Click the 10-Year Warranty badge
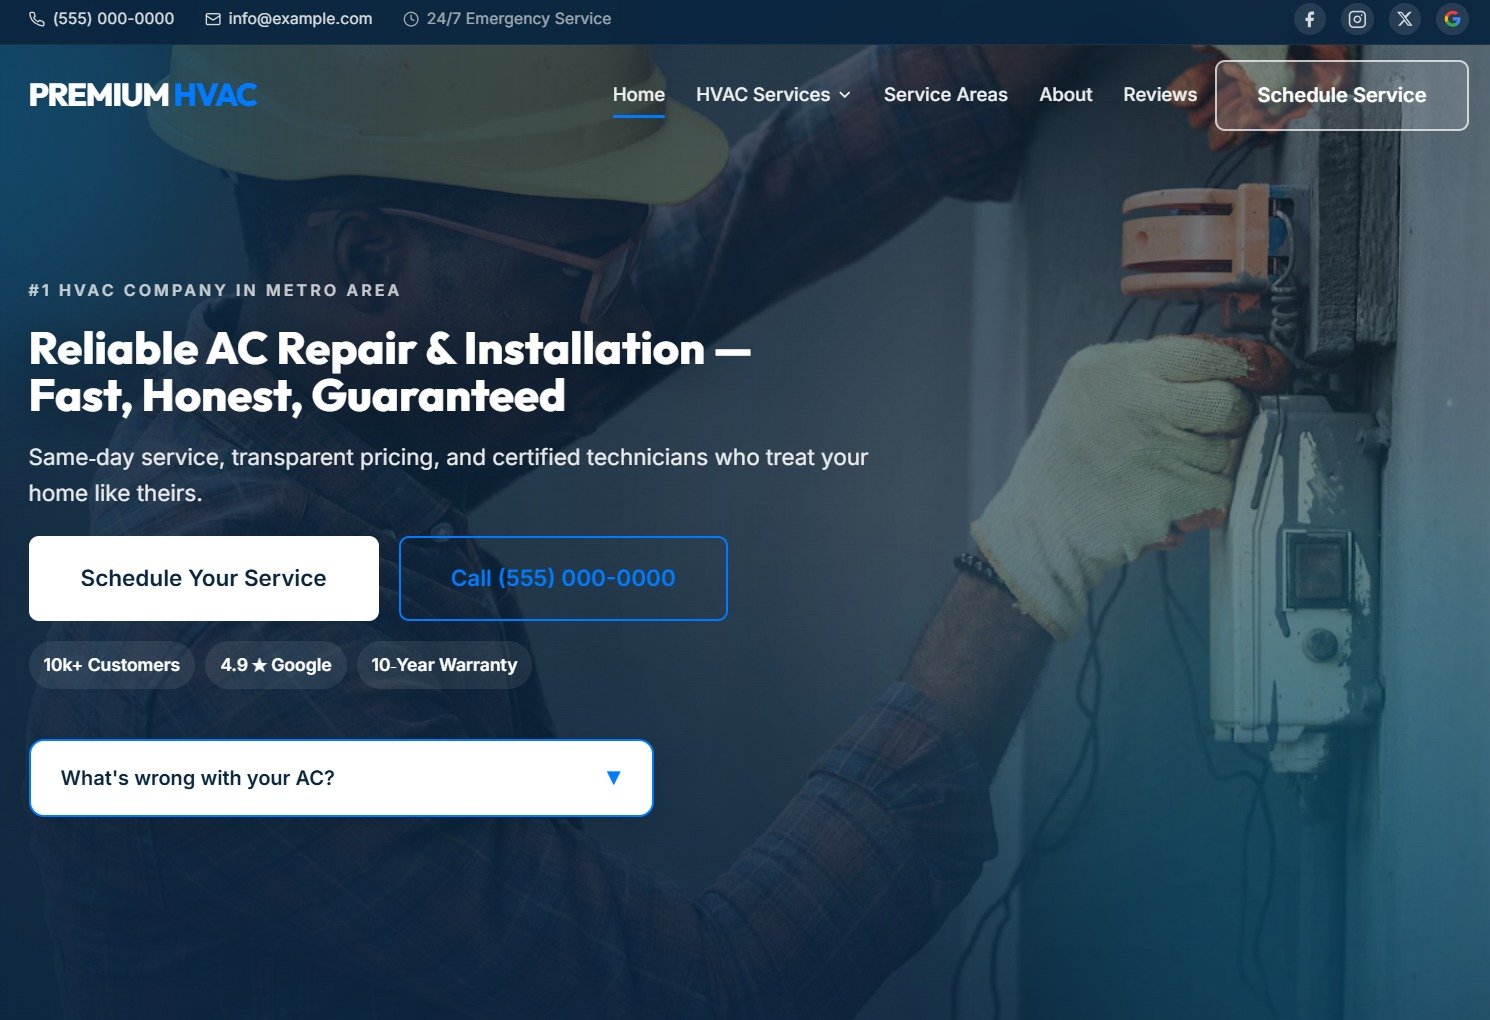The height and width of the screenshot is (1020, 1490). [x=444, y=665]
